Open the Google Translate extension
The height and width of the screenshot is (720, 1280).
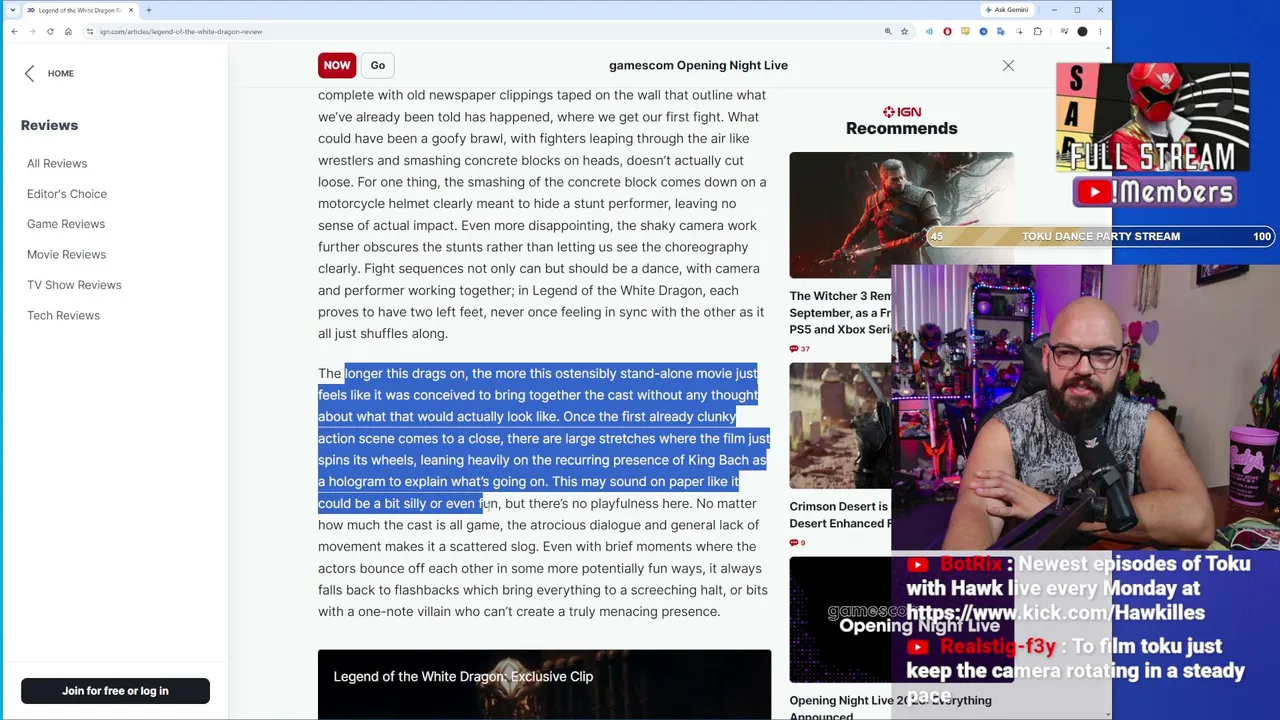[x=1001, y=32]
